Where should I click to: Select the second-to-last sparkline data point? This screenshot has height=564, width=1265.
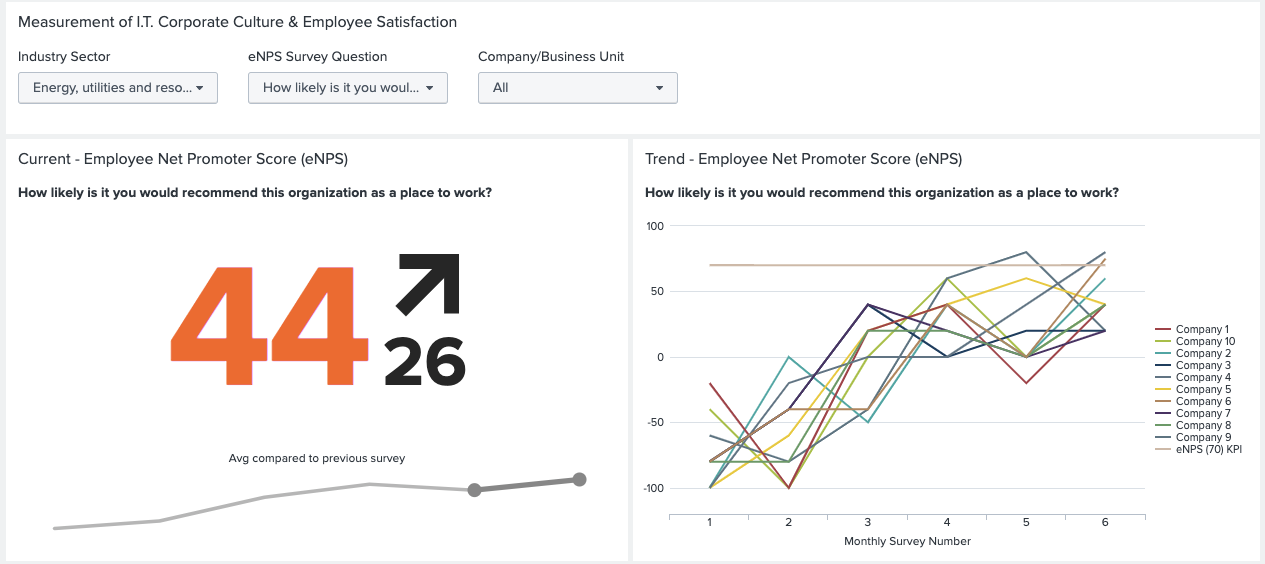(474, 490)
